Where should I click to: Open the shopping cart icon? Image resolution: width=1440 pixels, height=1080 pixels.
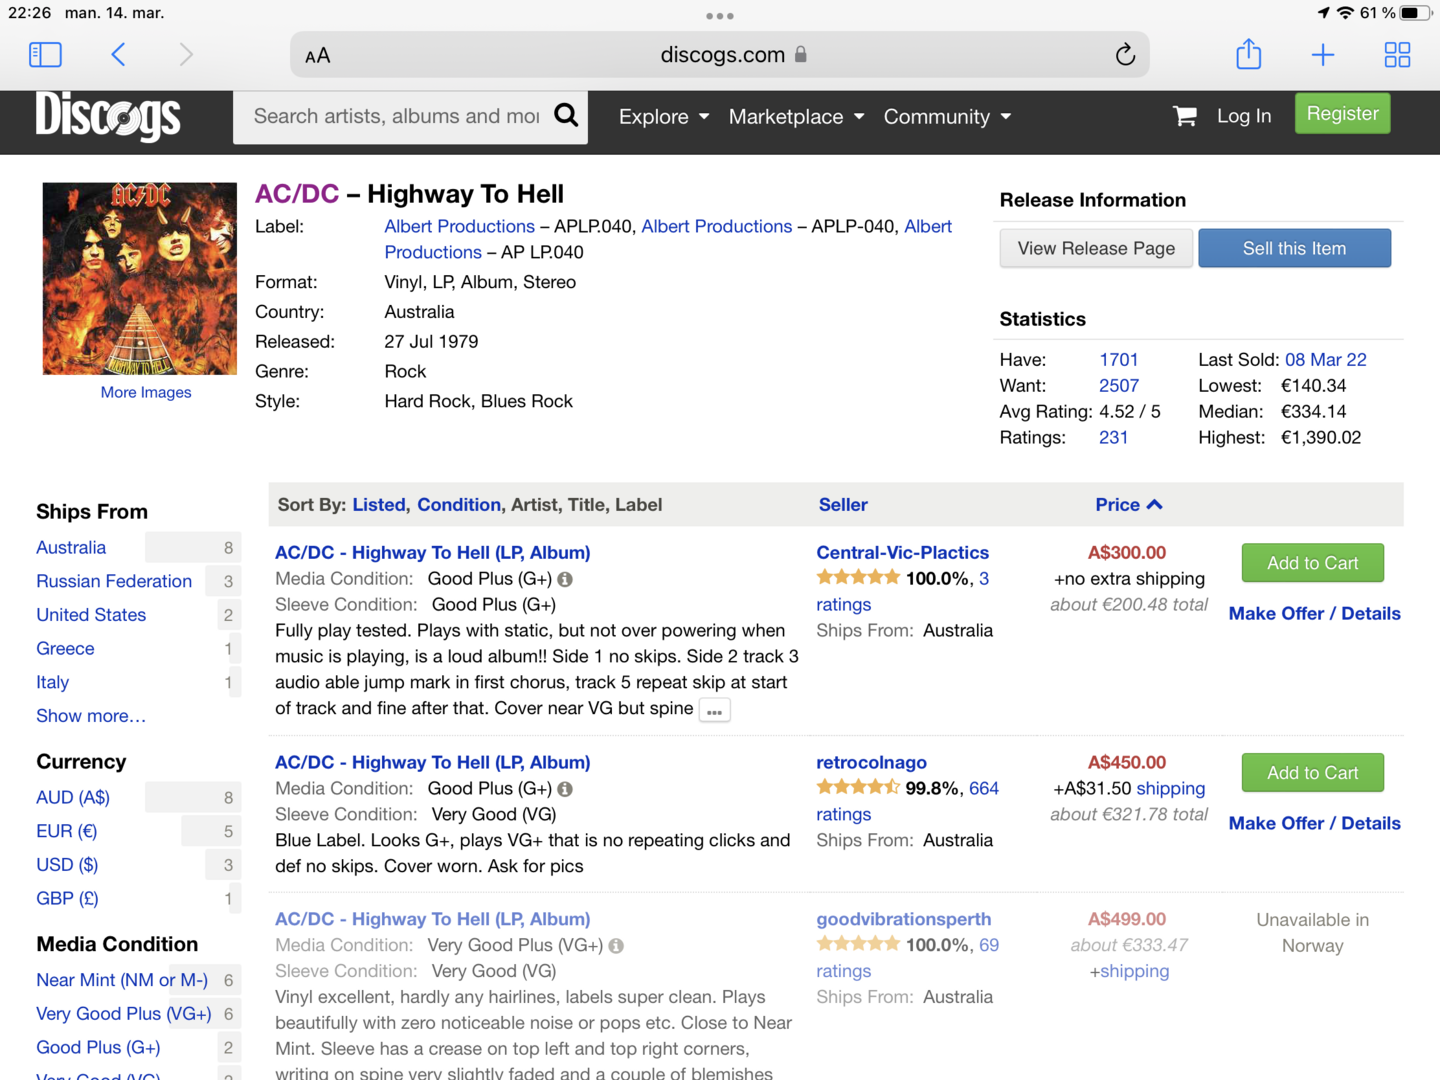point(1185,116)
